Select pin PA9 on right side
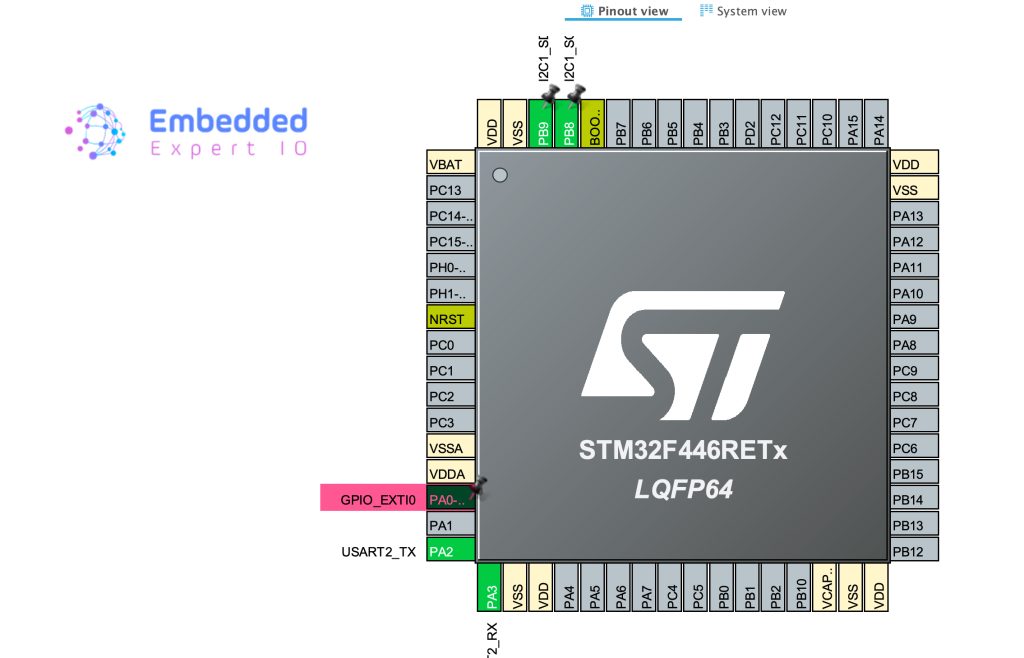The image size is (1024, 658). (914, 318)
